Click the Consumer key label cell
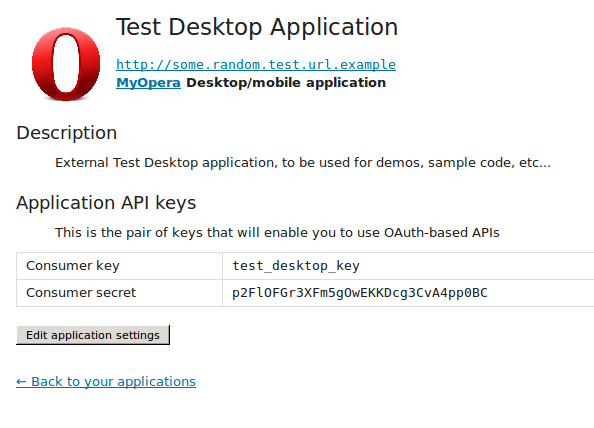 119,266
